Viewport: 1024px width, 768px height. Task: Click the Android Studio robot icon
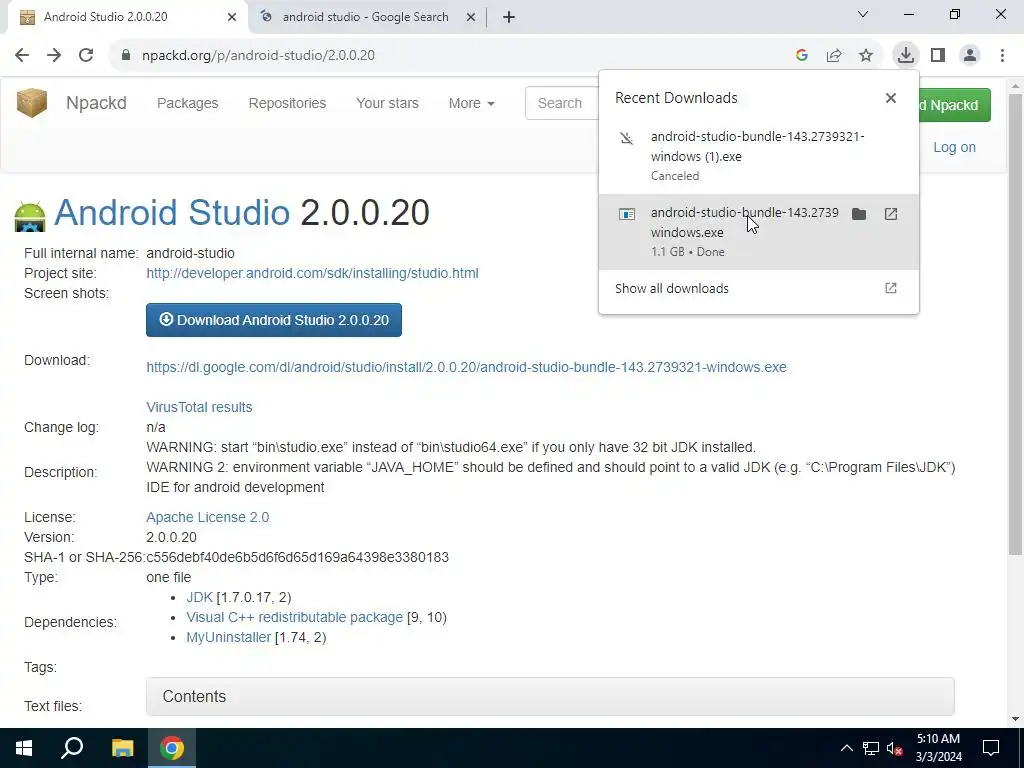click(30, 216)
